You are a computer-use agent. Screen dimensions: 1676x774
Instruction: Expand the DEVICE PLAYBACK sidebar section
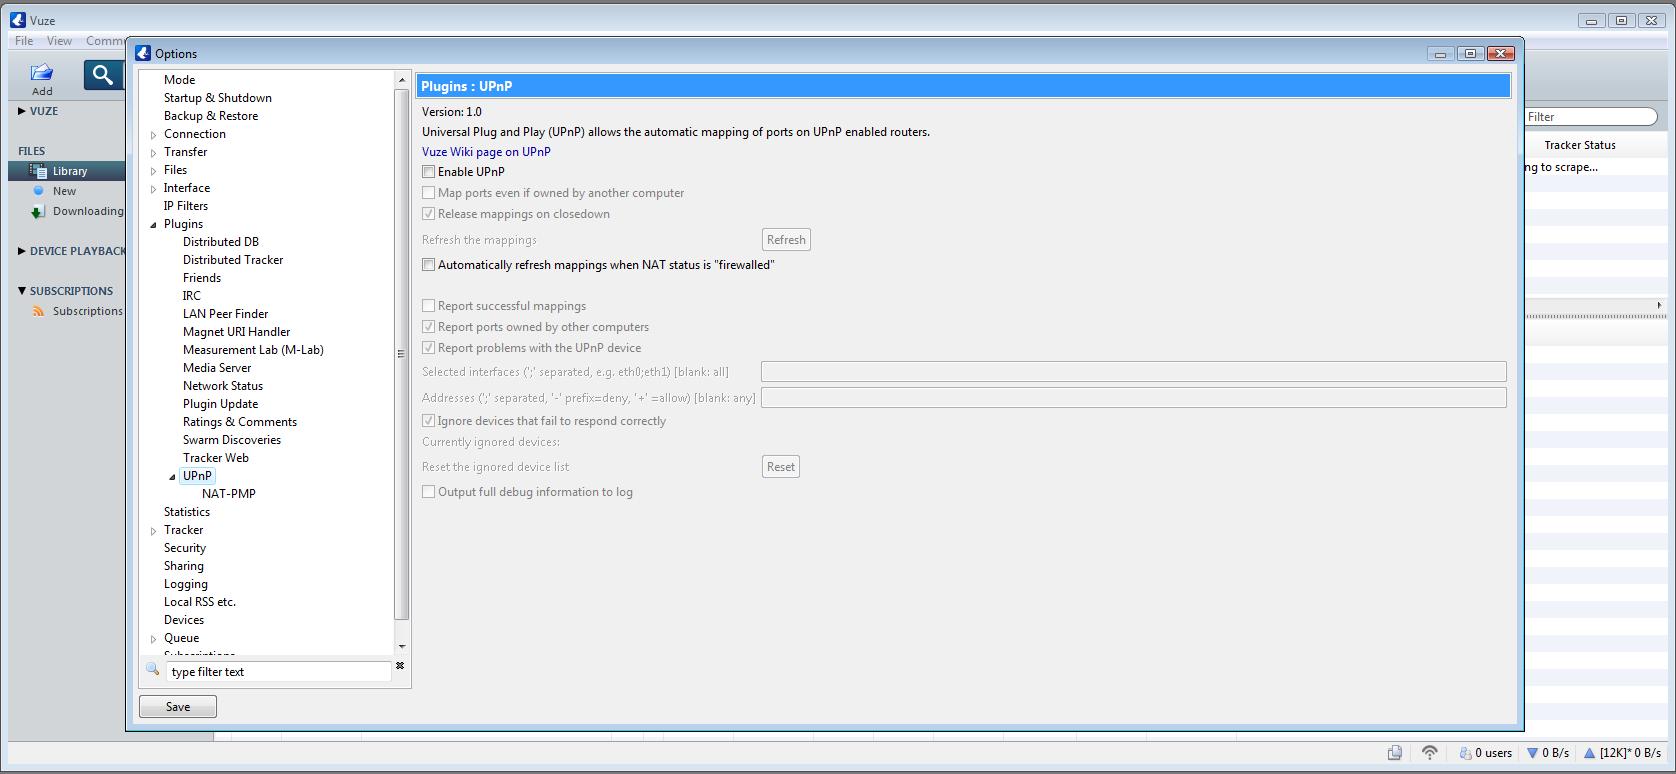pos(22,251)
